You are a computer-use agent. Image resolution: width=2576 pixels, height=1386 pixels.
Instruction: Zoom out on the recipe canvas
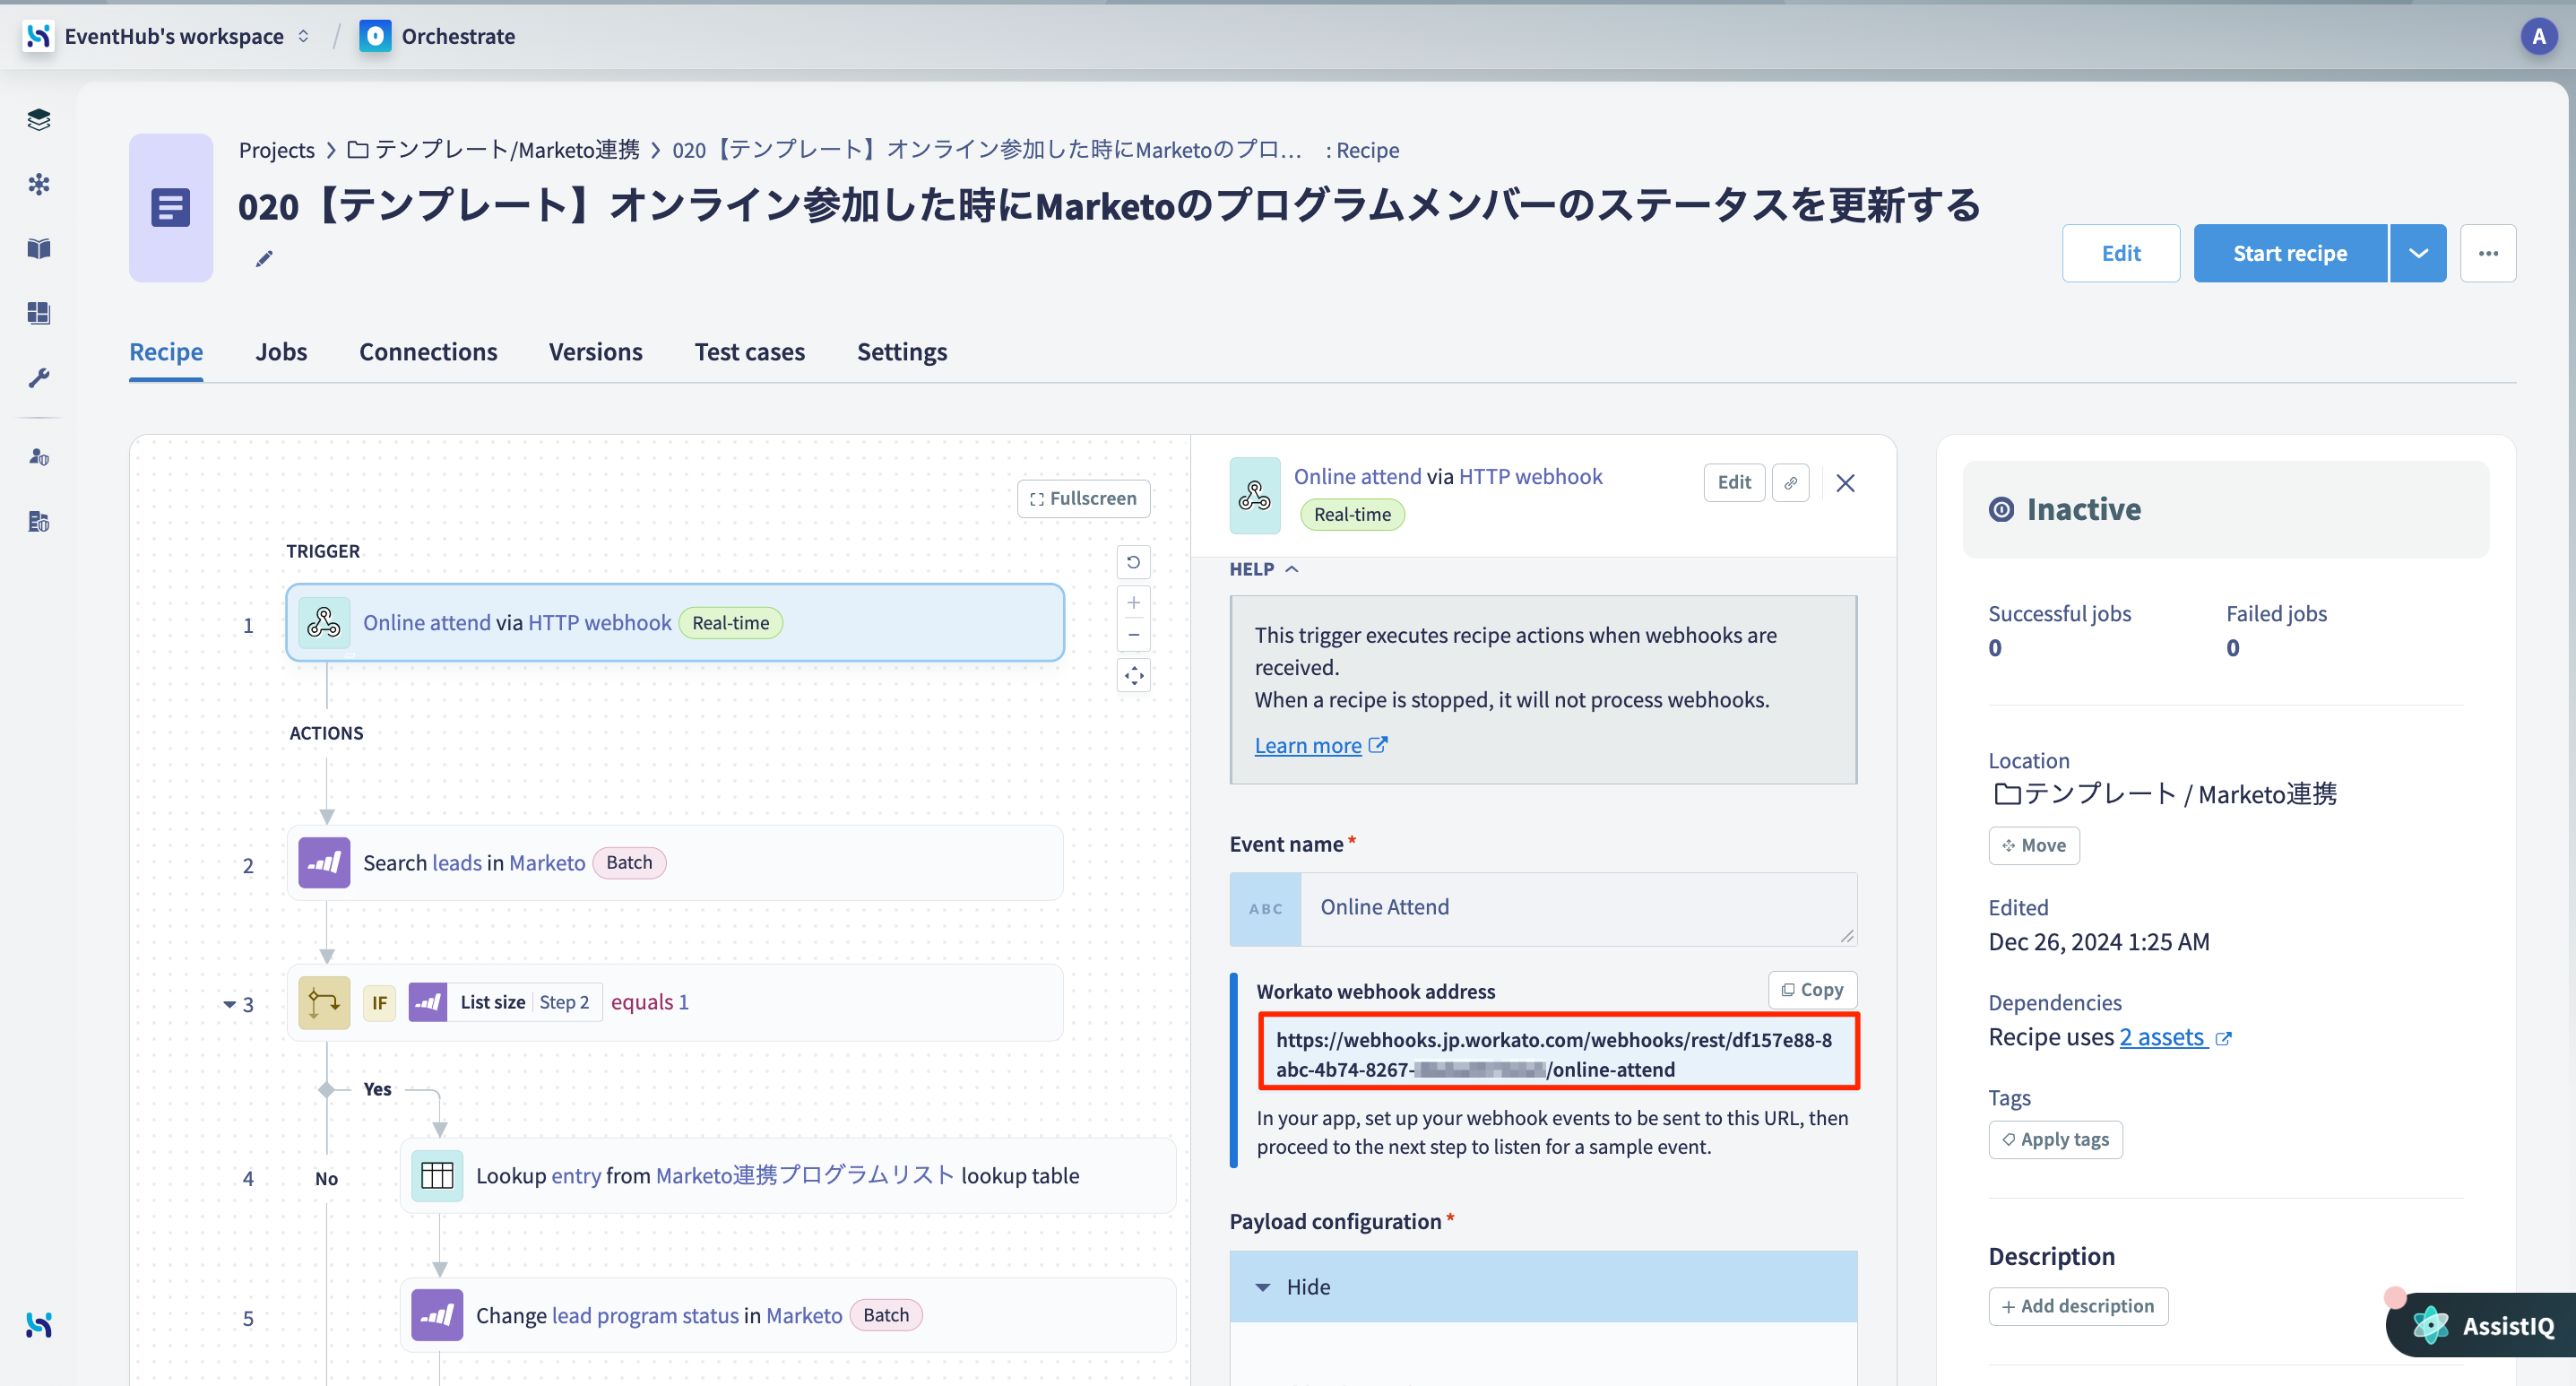1133,635
